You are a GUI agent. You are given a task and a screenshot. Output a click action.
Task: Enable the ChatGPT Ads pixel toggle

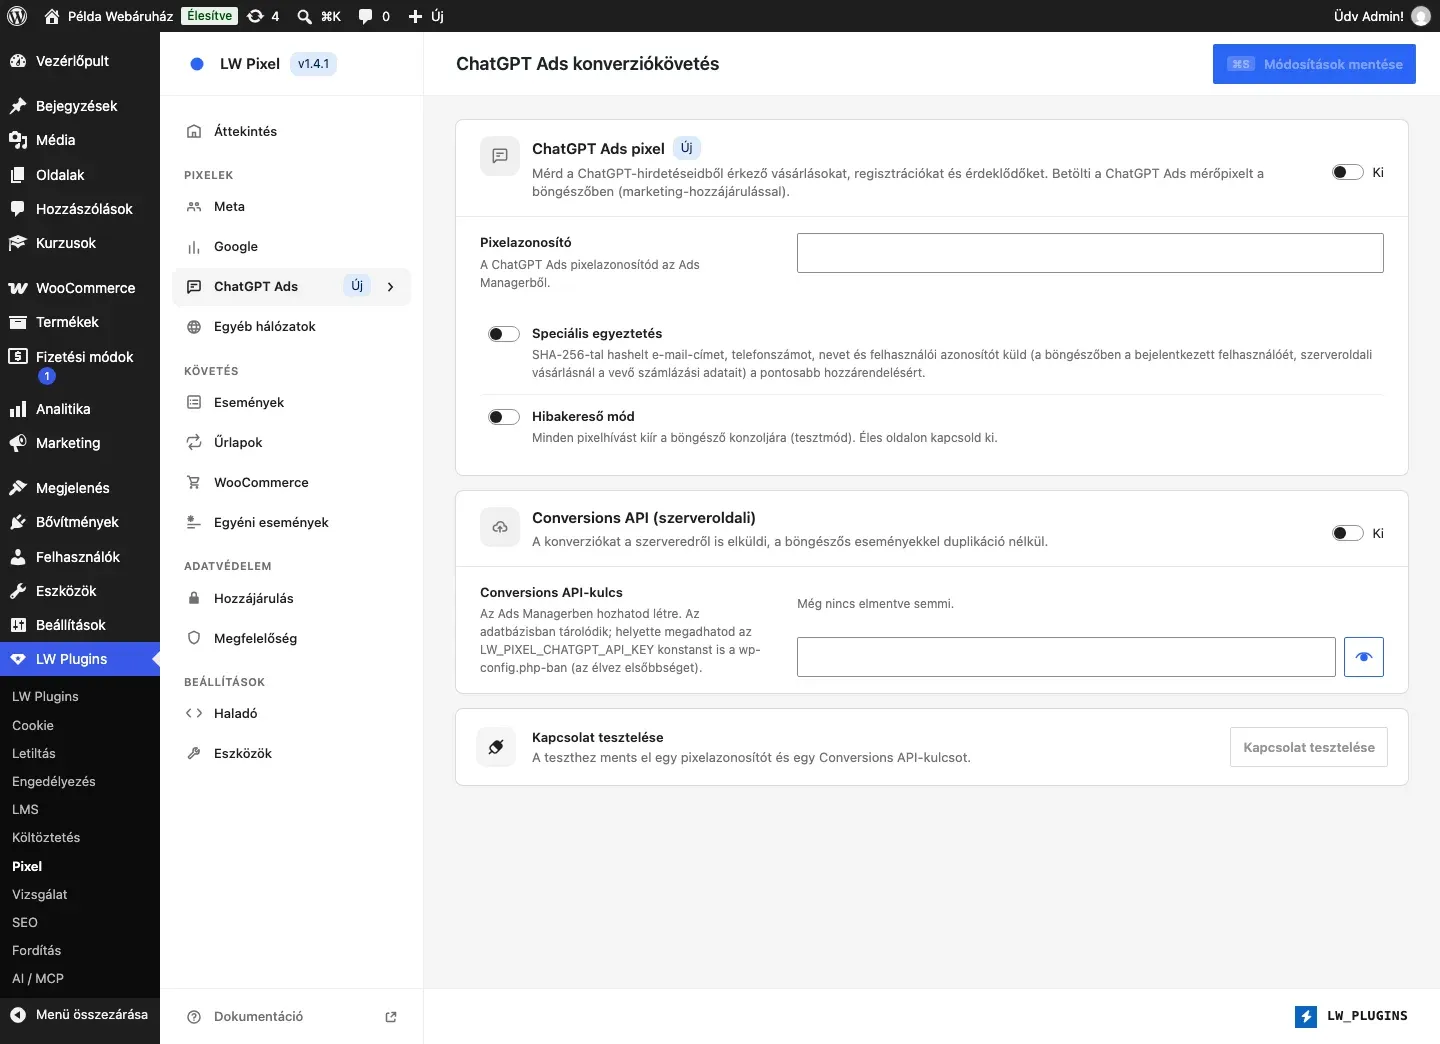[x=1348, y=172]
